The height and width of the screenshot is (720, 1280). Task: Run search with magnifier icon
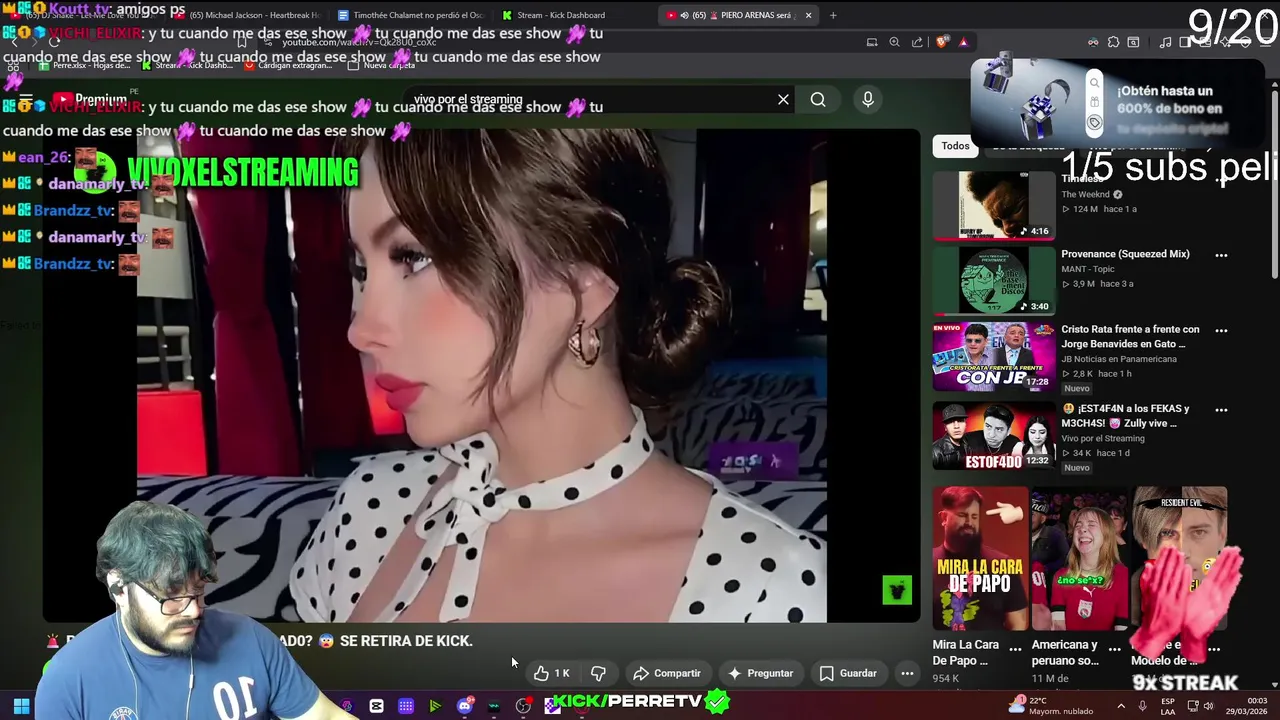point(818,99)
